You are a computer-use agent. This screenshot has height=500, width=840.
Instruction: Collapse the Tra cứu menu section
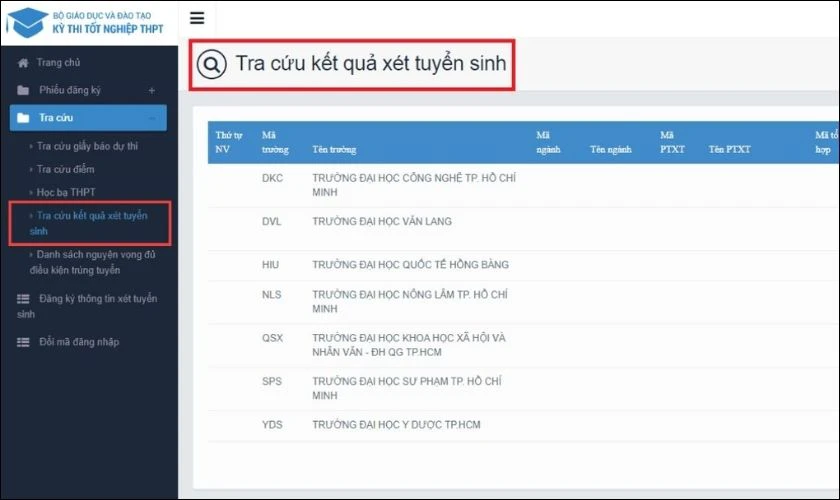(151, 118)
